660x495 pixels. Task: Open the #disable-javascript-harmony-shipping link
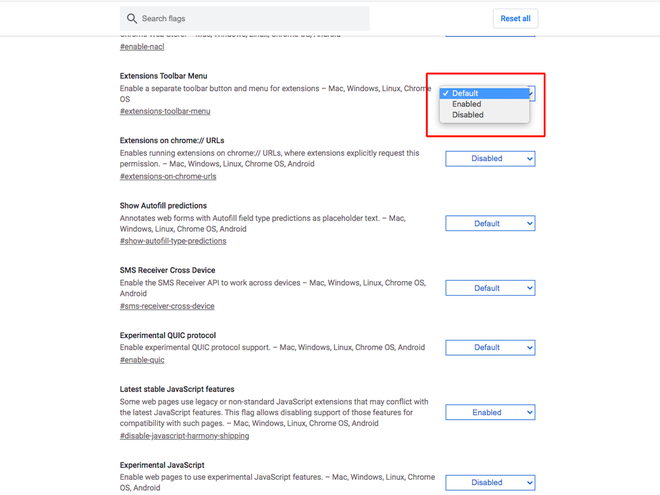pyautogui.click(x=184, y=436)
